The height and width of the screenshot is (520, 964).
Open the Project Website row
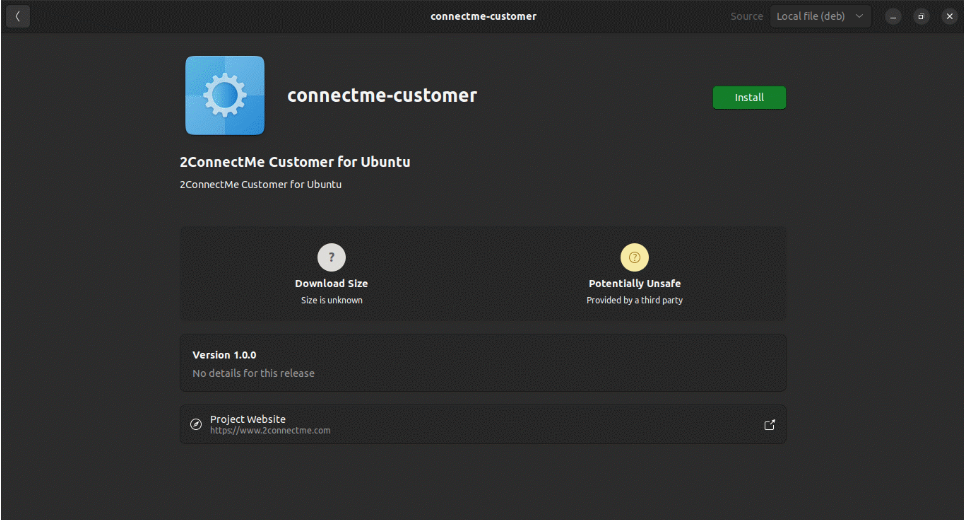483,424
